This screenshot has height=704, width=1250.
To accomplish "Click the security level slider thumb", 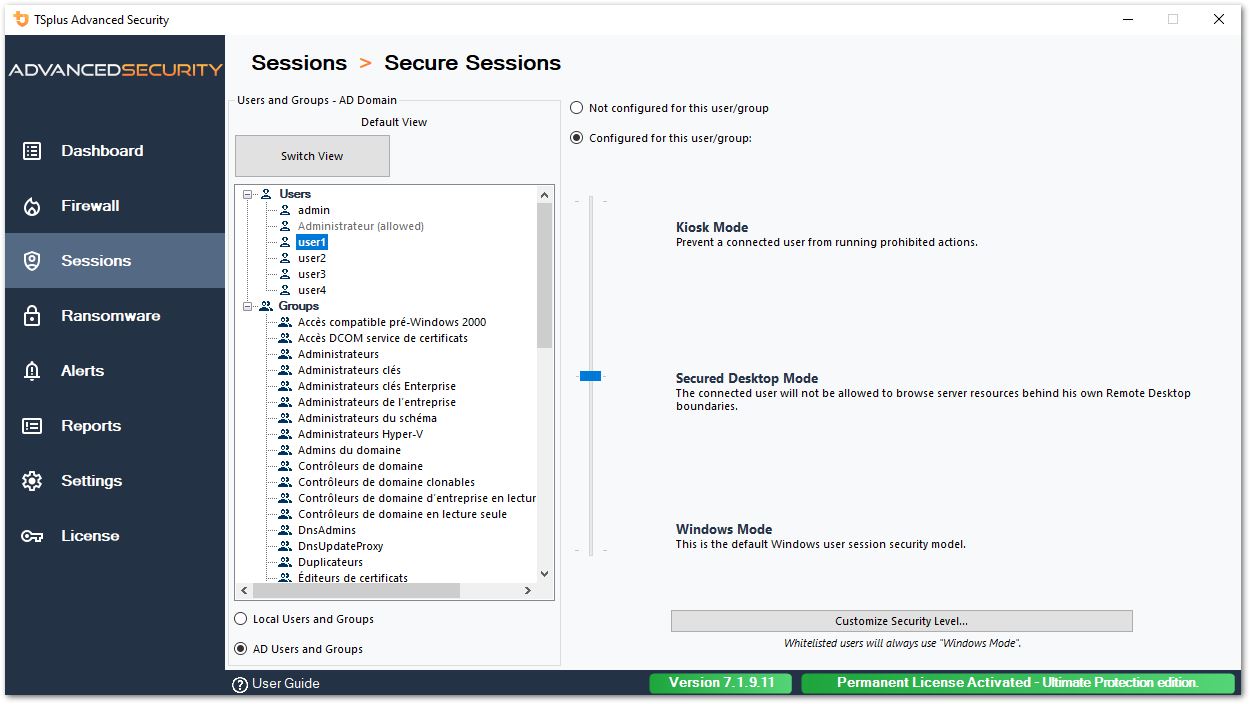I will 590,376.
